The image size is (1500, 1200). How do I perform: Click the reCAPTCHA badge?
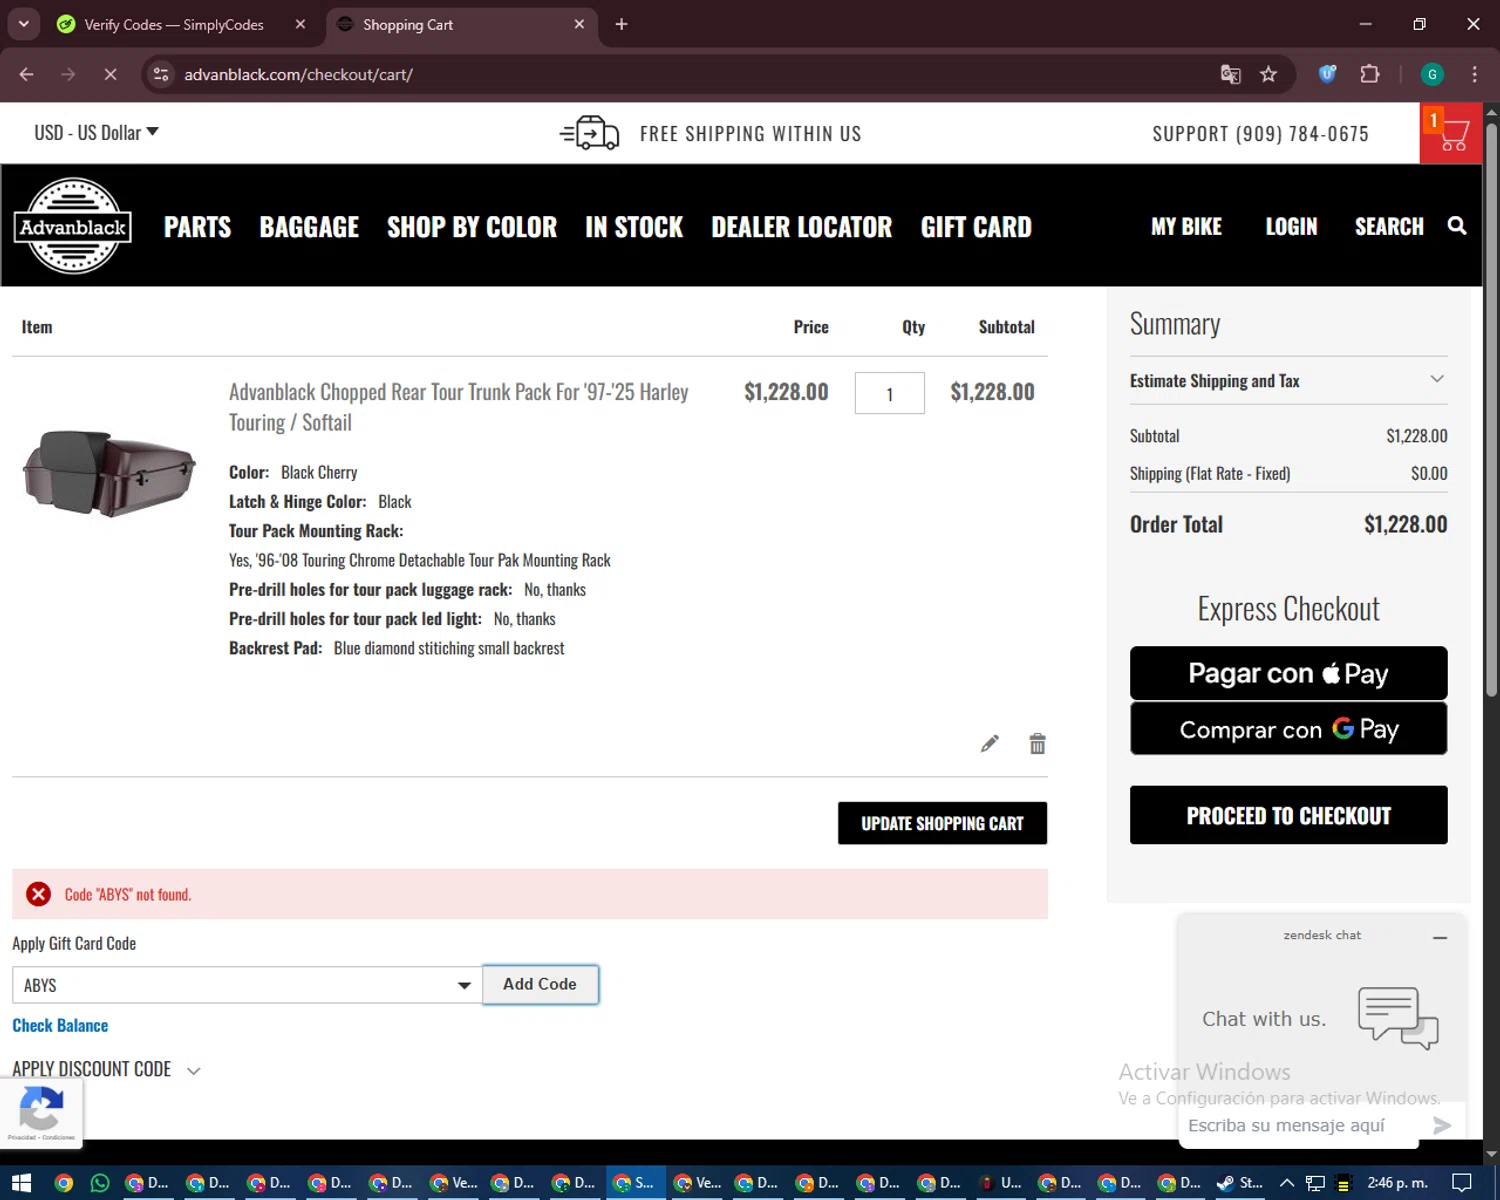pyautogui.click(x=41, y=1113)
